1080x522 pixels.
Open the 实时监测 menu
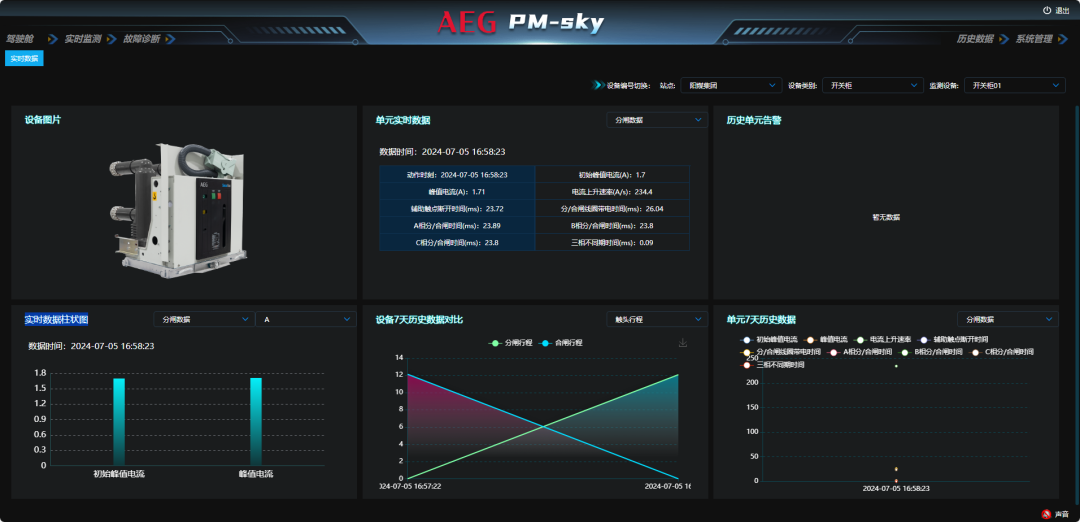[83, 39]
